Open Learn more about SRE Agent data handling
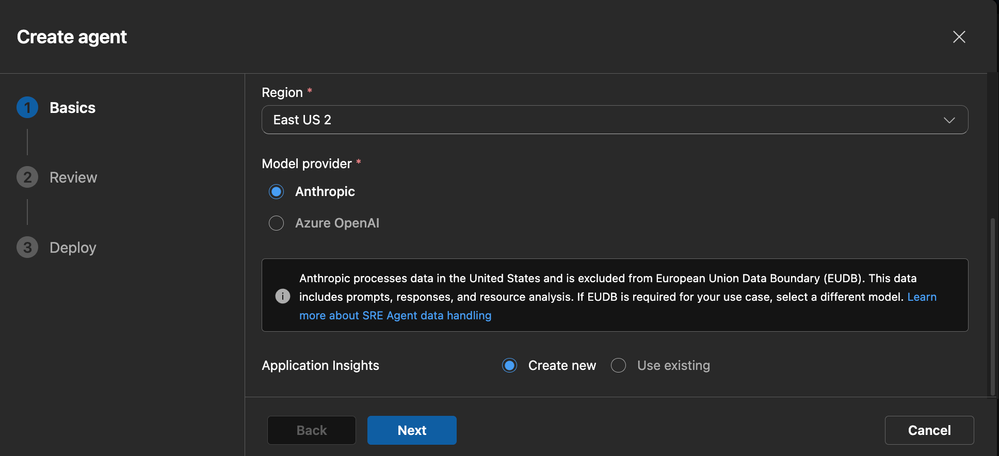Screen dimensions: 999x456 tap(395, 315)
